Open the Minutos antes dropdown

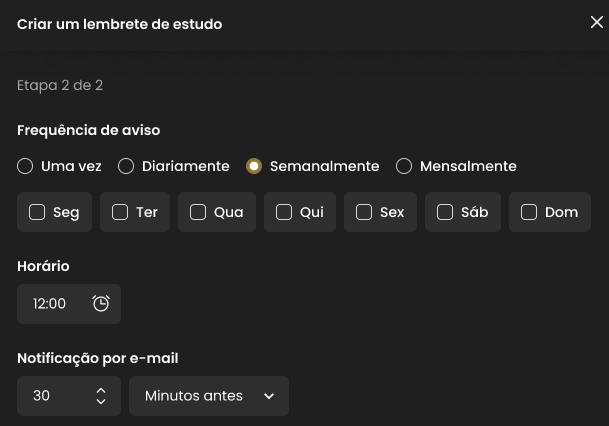coord(209,396)
